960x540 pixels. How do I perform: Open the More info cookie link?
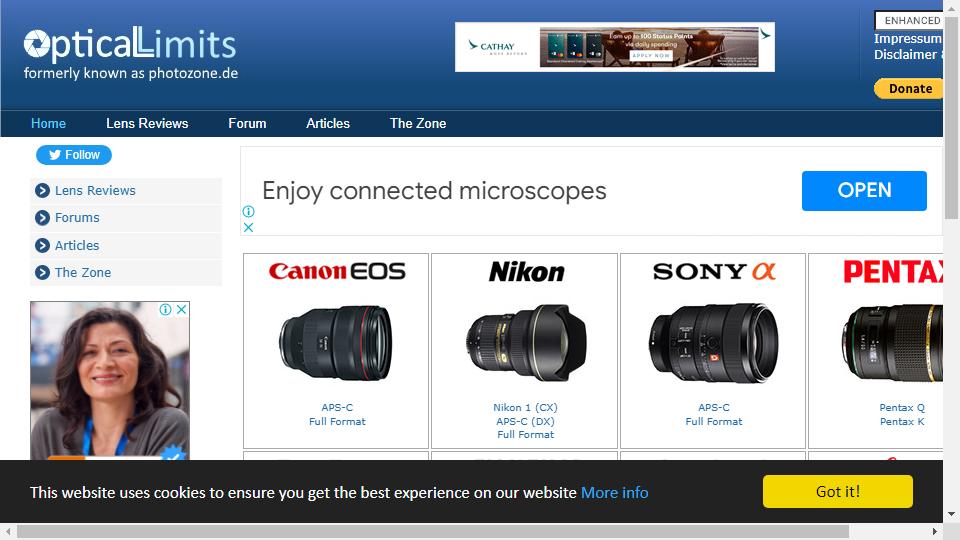(614, 493)
